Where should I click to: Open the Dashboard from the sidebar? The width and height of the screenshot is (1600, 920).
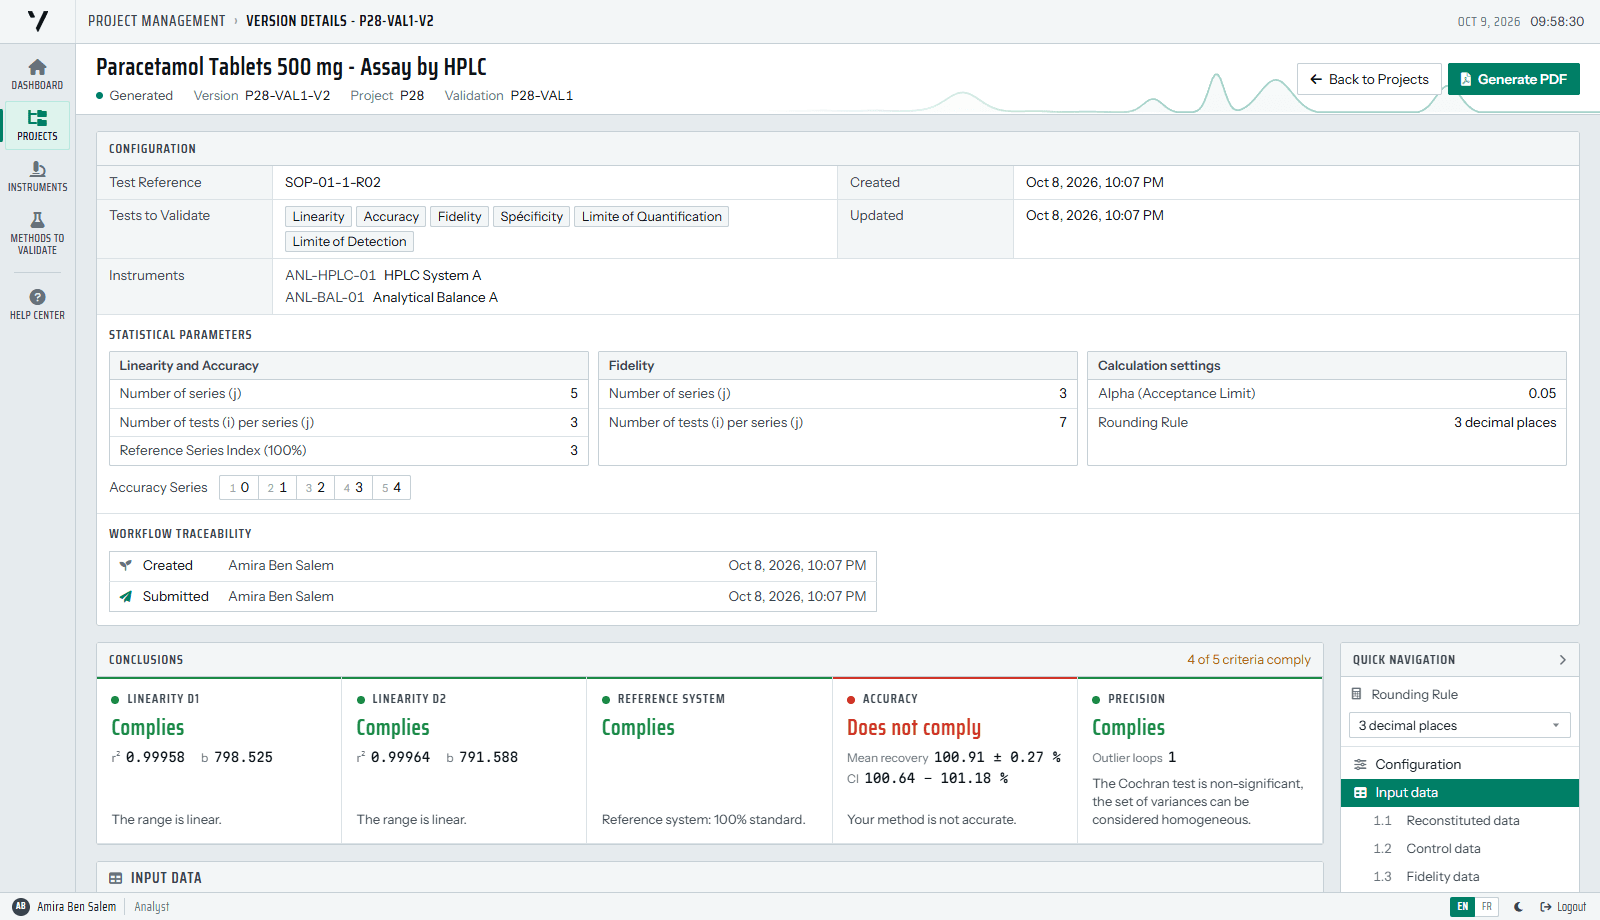(x=37, y=74)
